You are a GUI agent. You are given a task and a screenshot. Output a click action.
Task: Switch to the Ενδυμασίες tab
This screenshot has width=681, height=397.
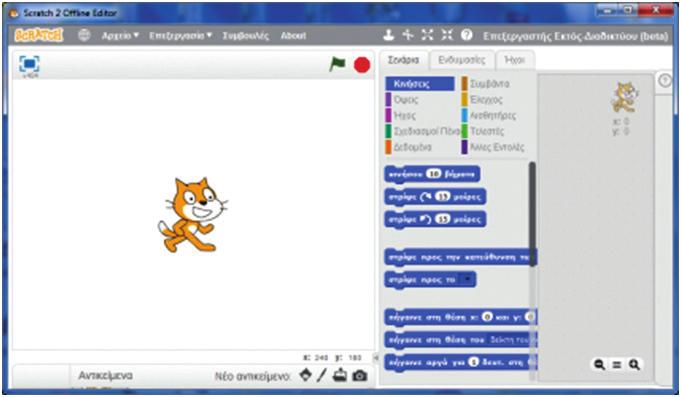click(x=461, y=60)
